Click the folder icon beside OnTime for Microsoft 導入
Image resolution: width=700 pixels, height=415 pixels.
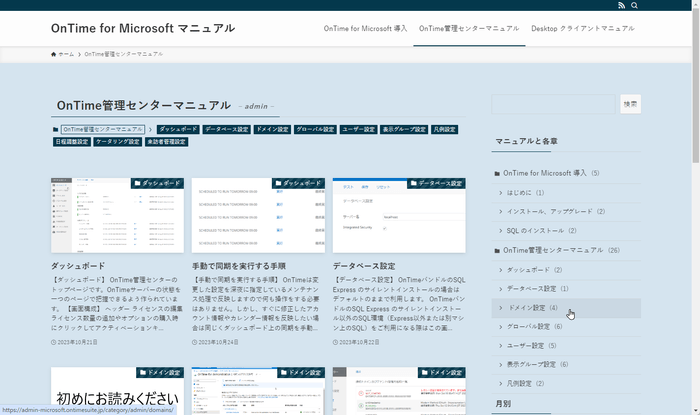click(497, 173)
